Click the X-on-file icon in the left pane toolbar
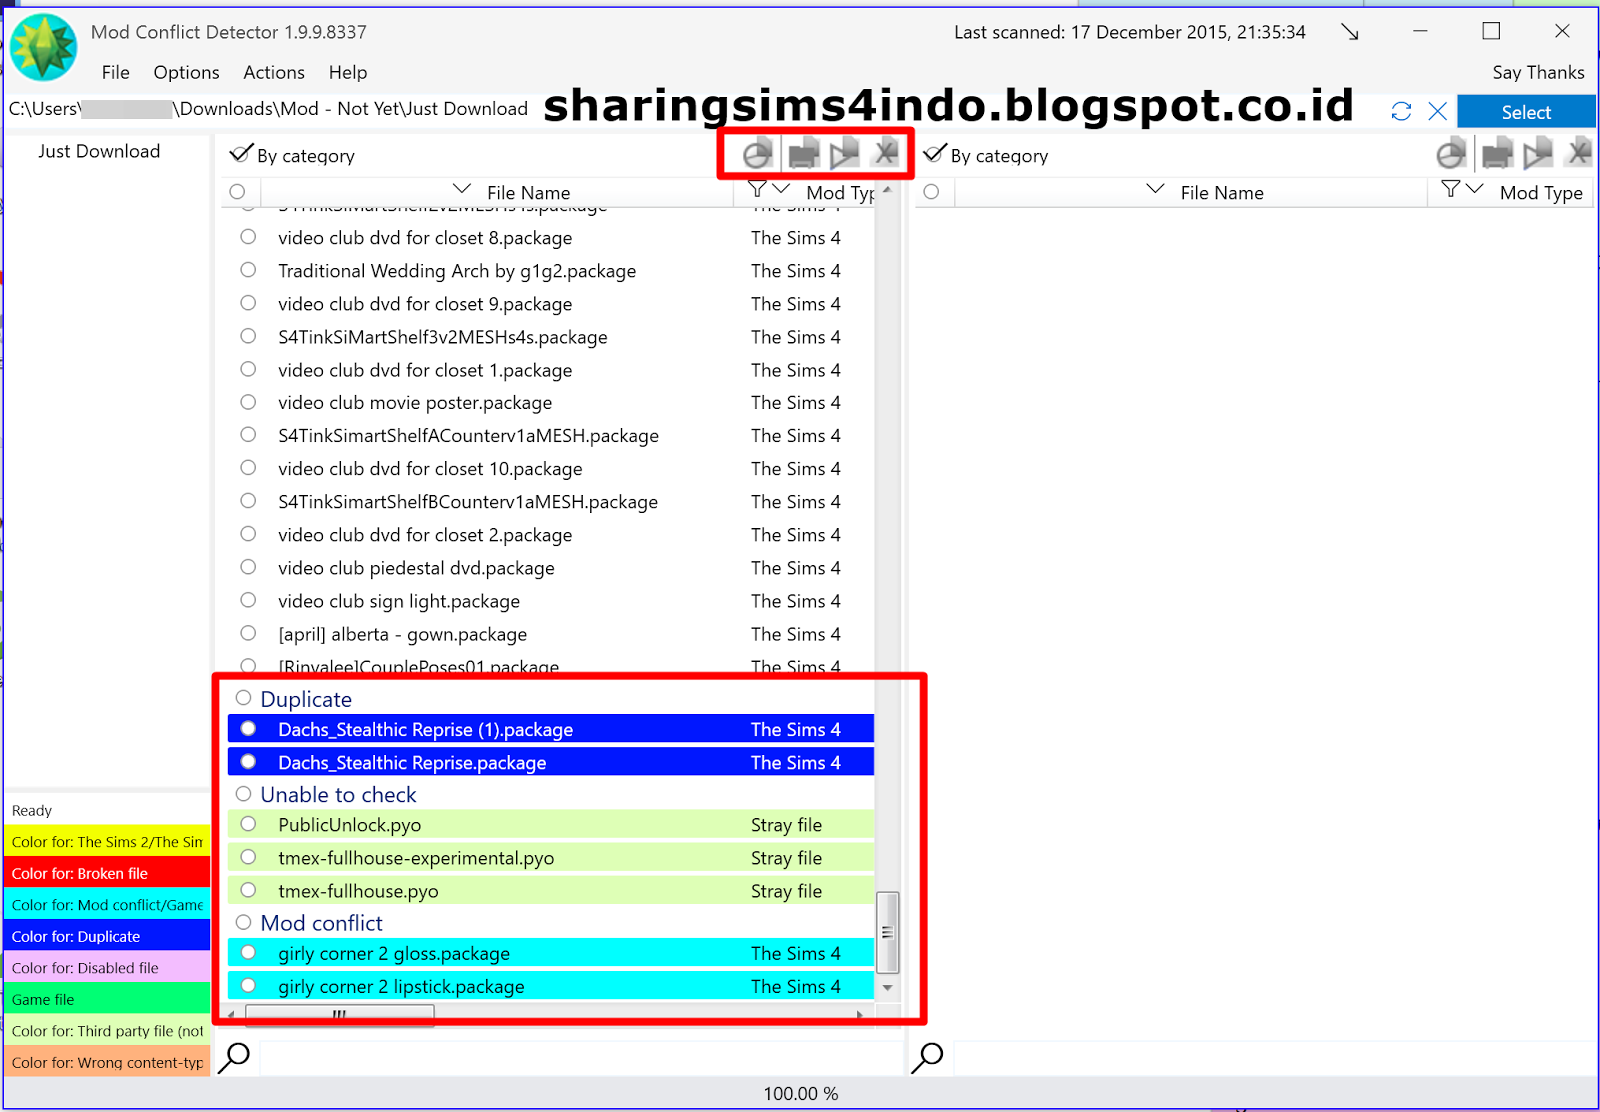 pyautogui.click(x=885, y=153)
